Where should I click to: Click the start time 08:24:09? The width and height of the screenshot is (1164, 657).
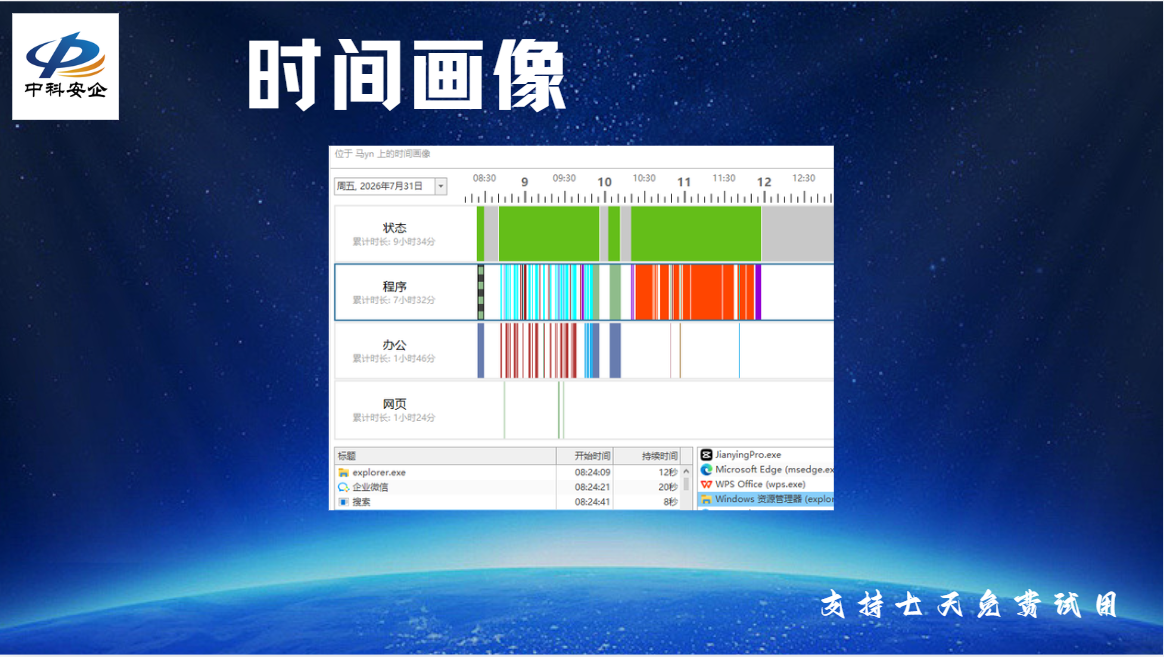pos(592,472)
